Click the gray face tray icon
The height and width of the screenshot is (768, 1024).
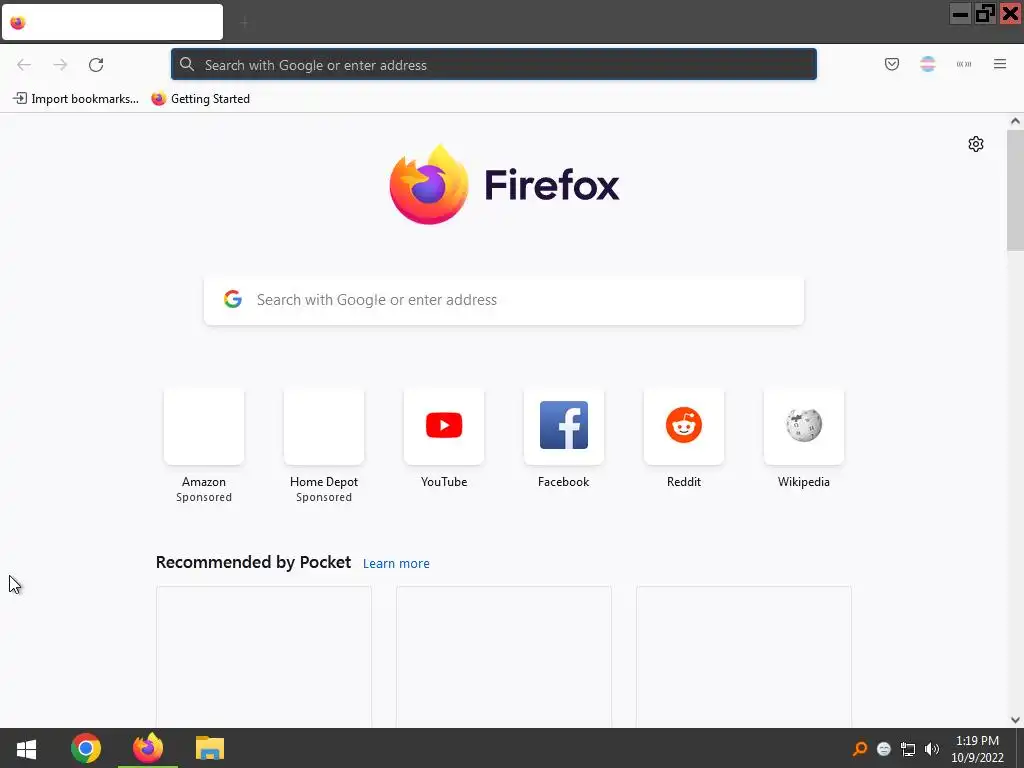pyautogui.click(x=884, y=748)
